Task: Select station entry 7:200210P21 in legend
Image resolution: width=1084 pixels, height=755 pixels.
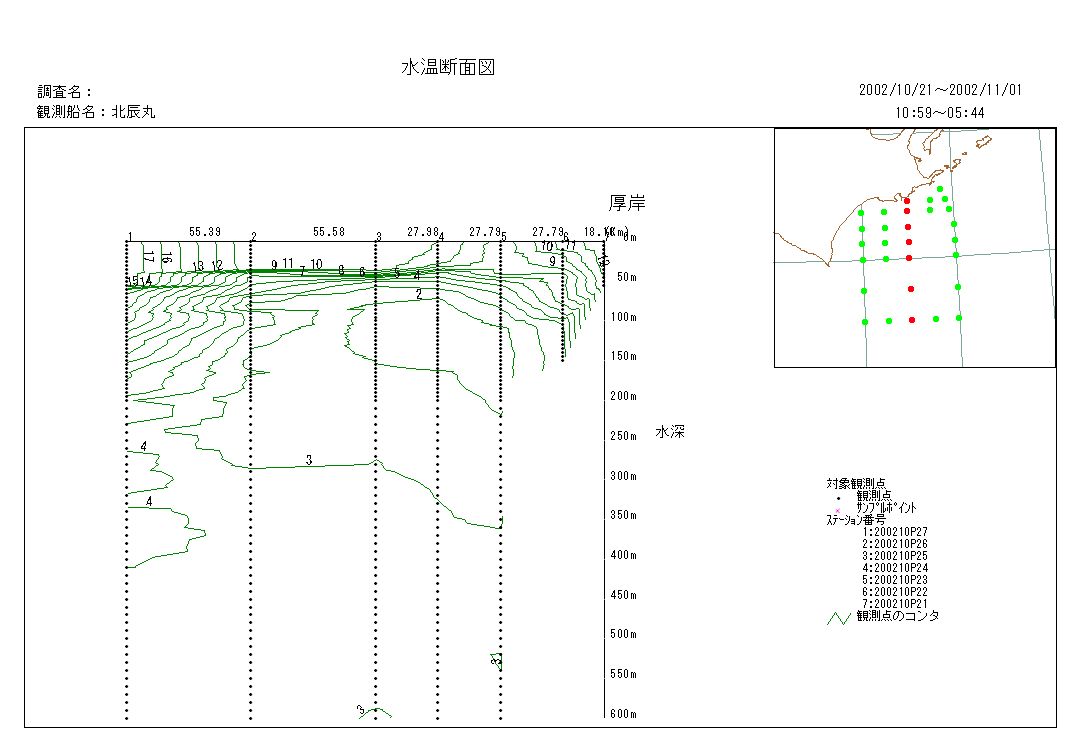Action: click(x=894, y=604)
